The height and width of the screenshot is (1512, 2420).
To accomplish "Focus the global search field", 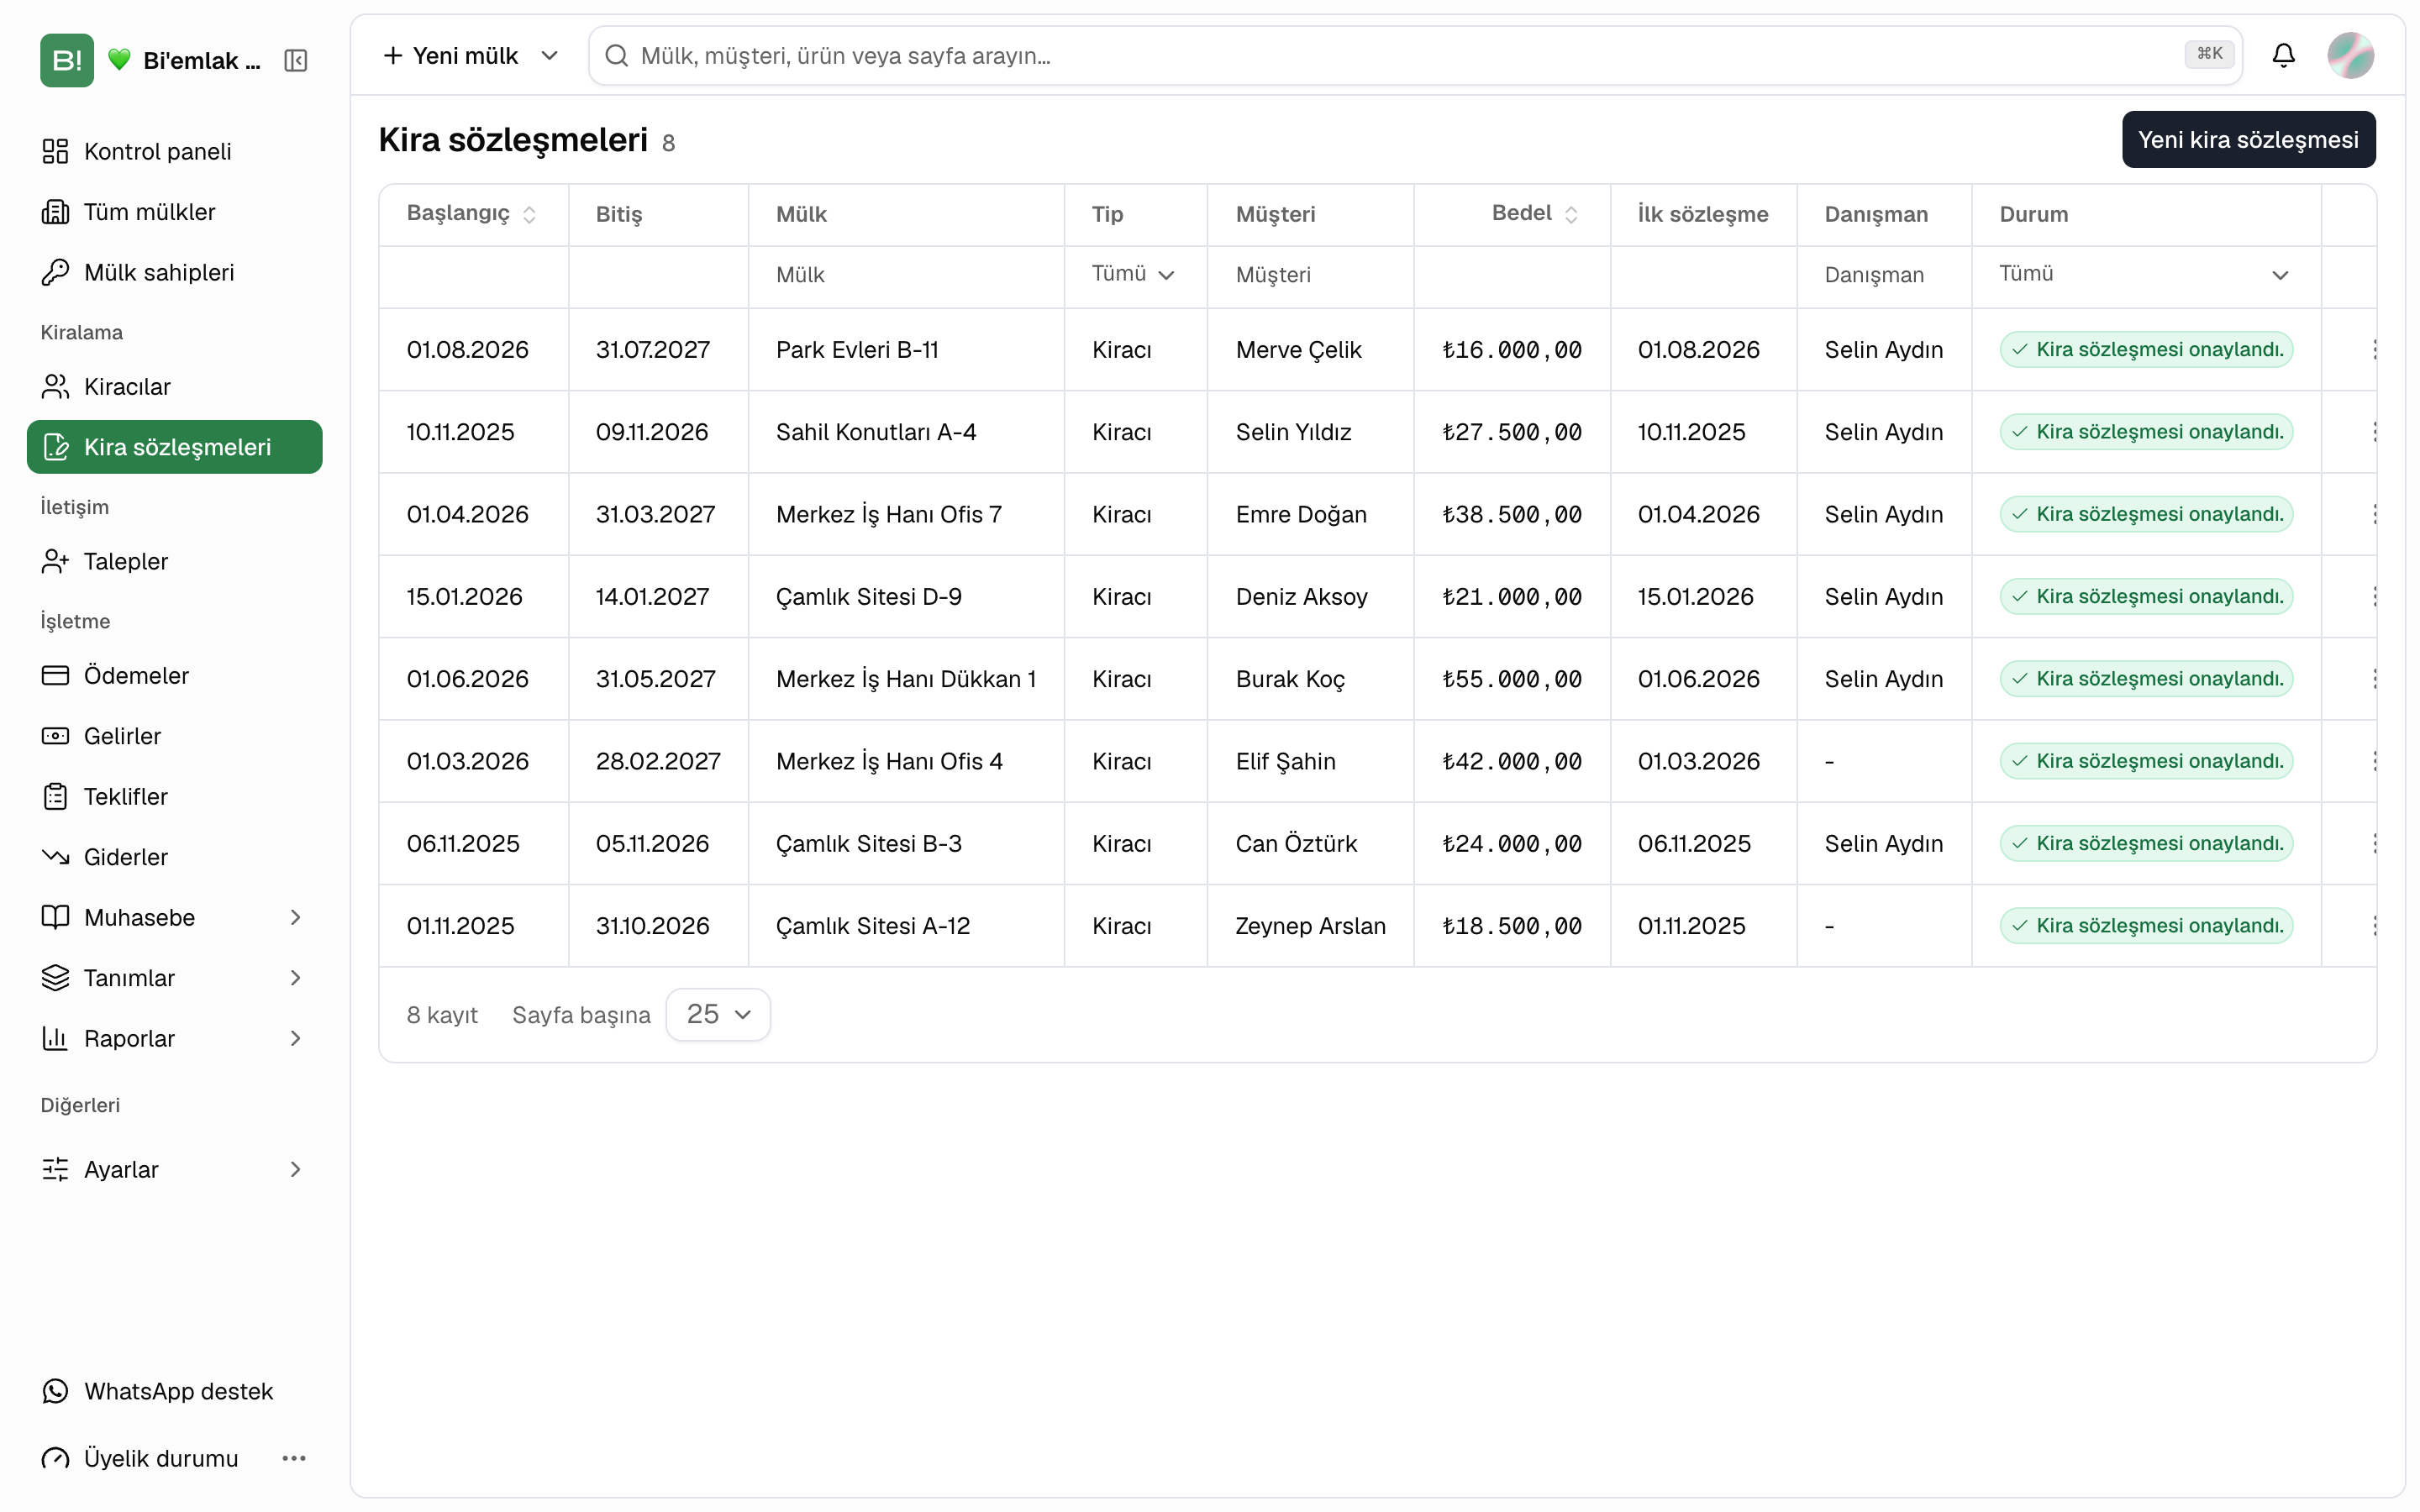I will (1414, 55).
